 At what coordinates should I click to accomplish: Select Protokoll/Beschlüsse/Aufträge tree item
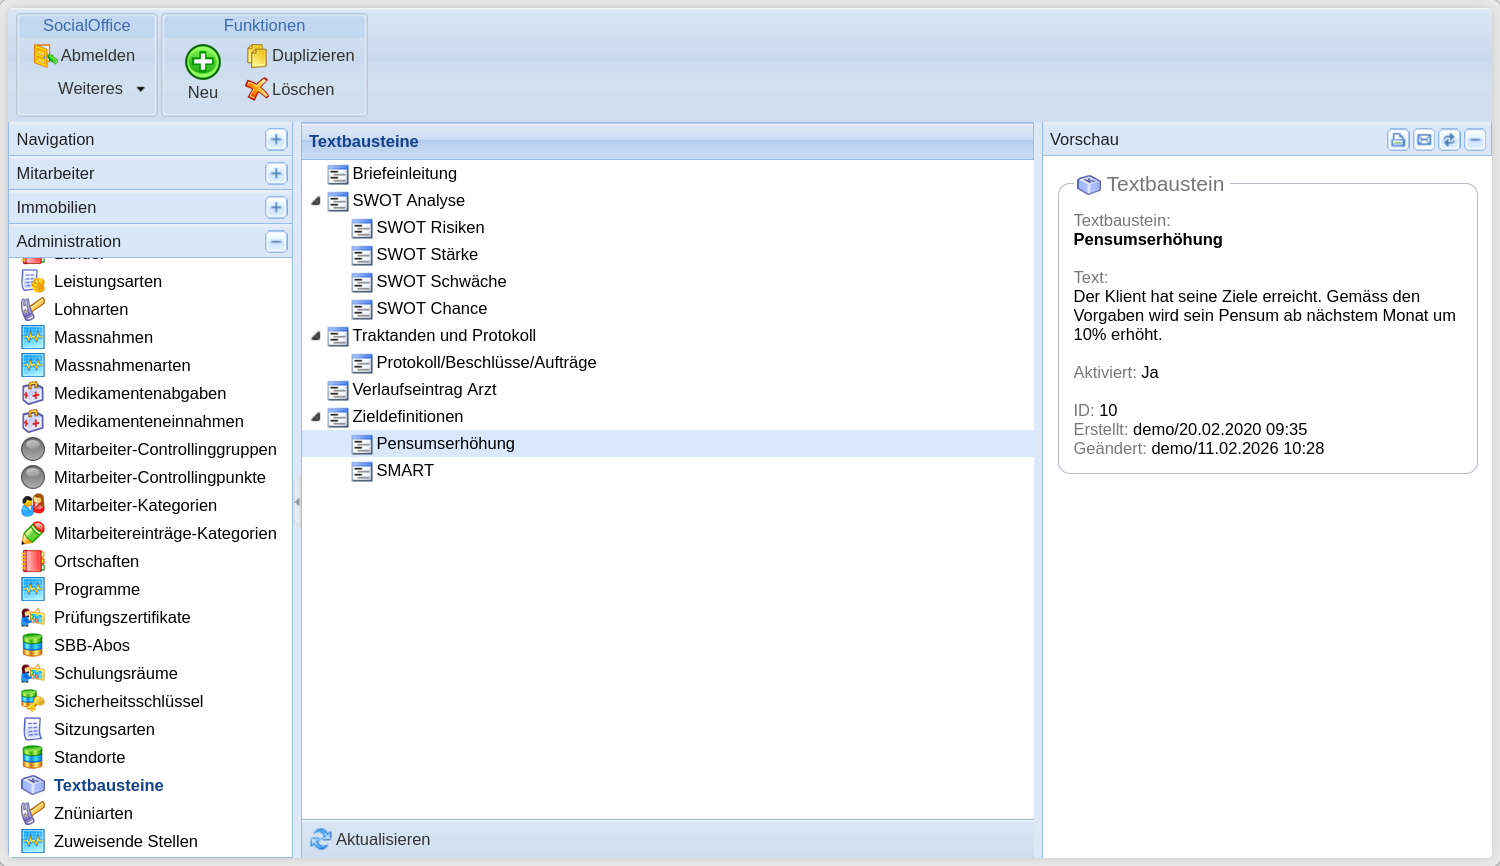click(x=486, y=362)
